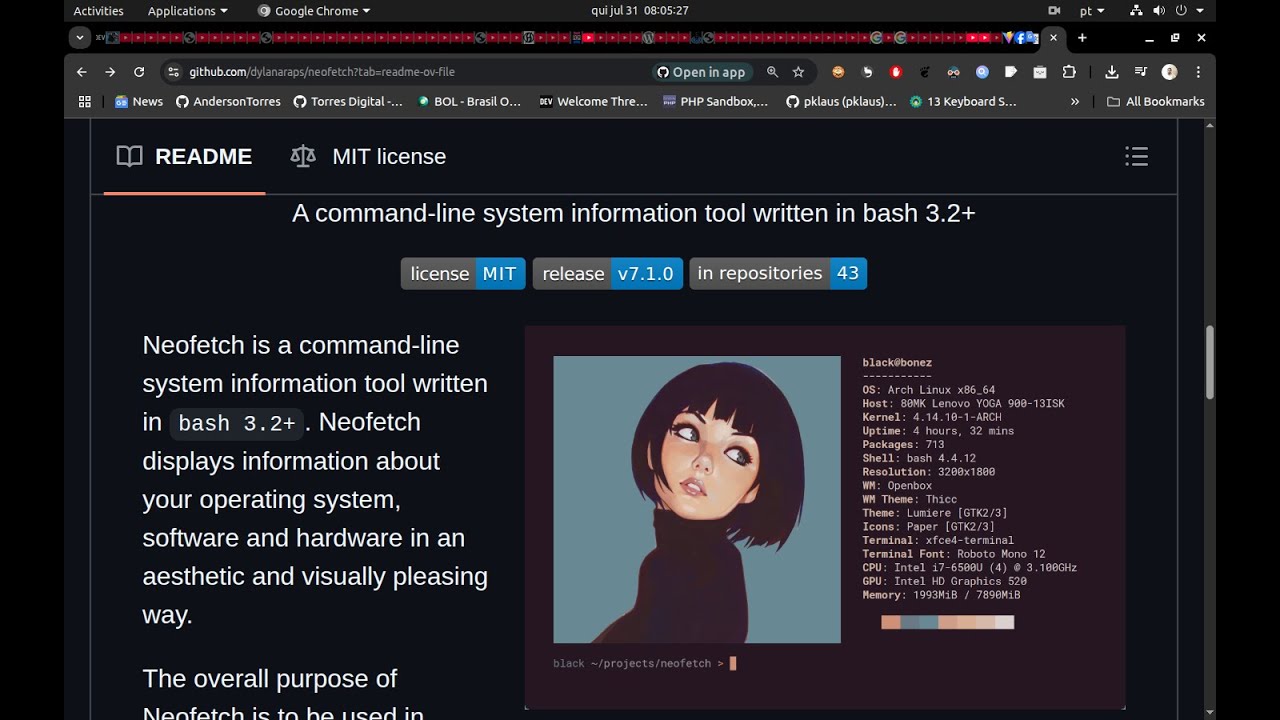Click the in repositories 43 badge
1280x720 pixels.
tap(778, 273)
